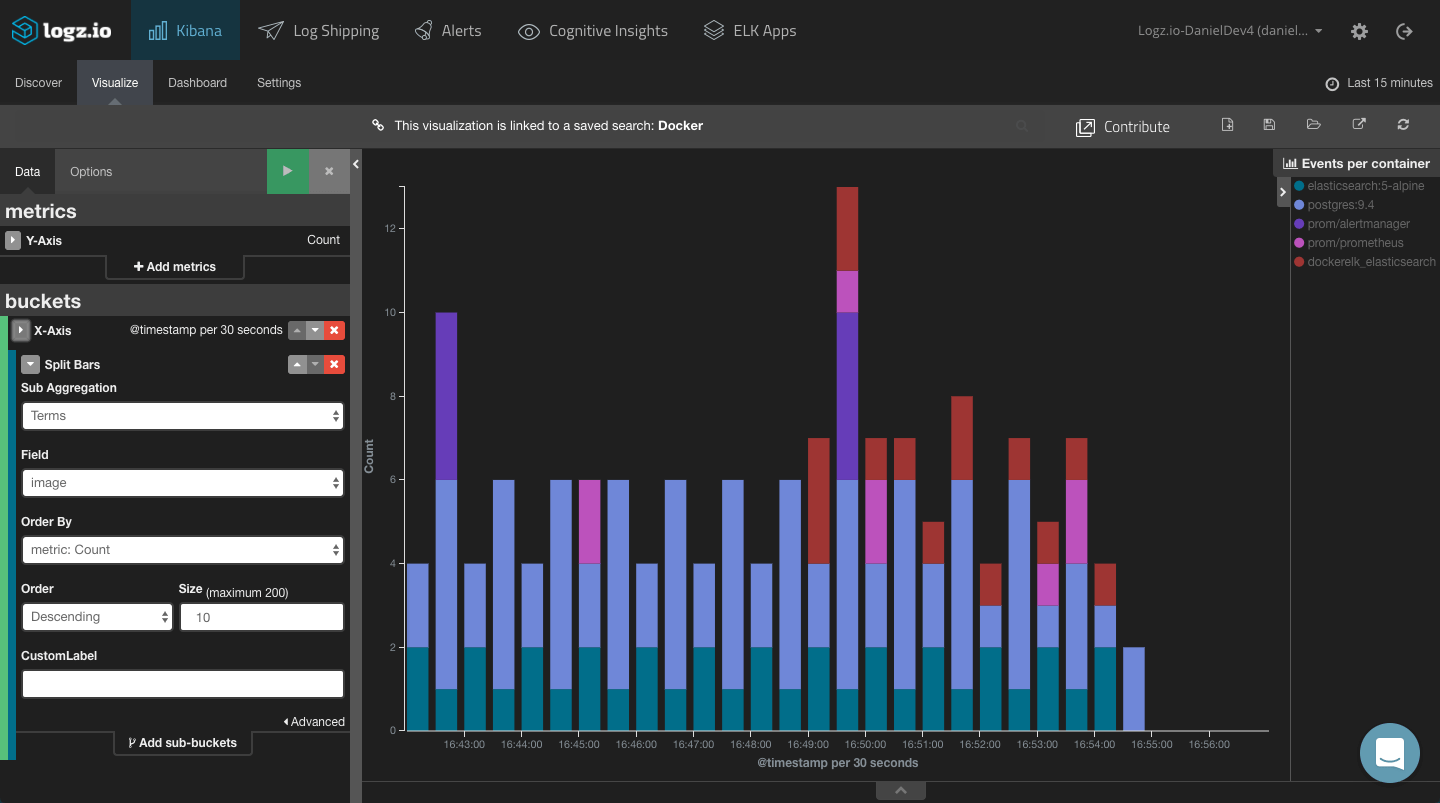Remove the Split Bars bucket with red X
Image resolution: width=1440 pixels, height=803 pixels.
point(335,365)
